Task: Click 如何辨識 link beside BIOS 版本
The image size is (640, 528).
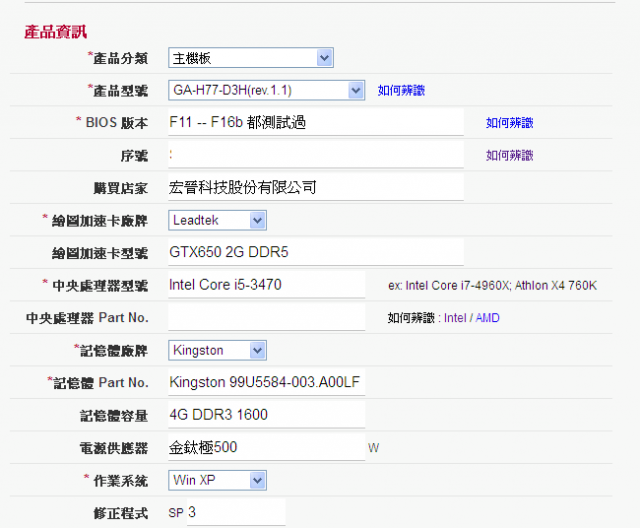Action: click(x=509, y=122)
